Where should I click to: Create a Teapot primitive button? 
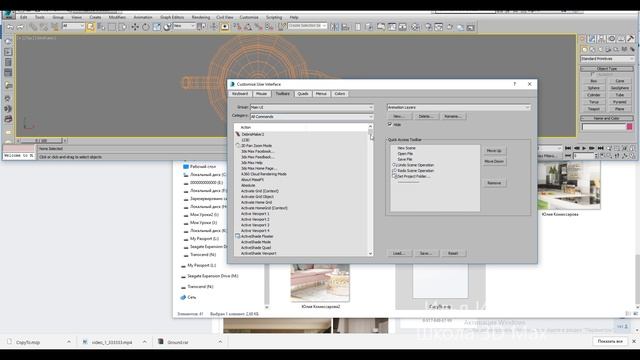pyautogui.click(x=593, y=109)
